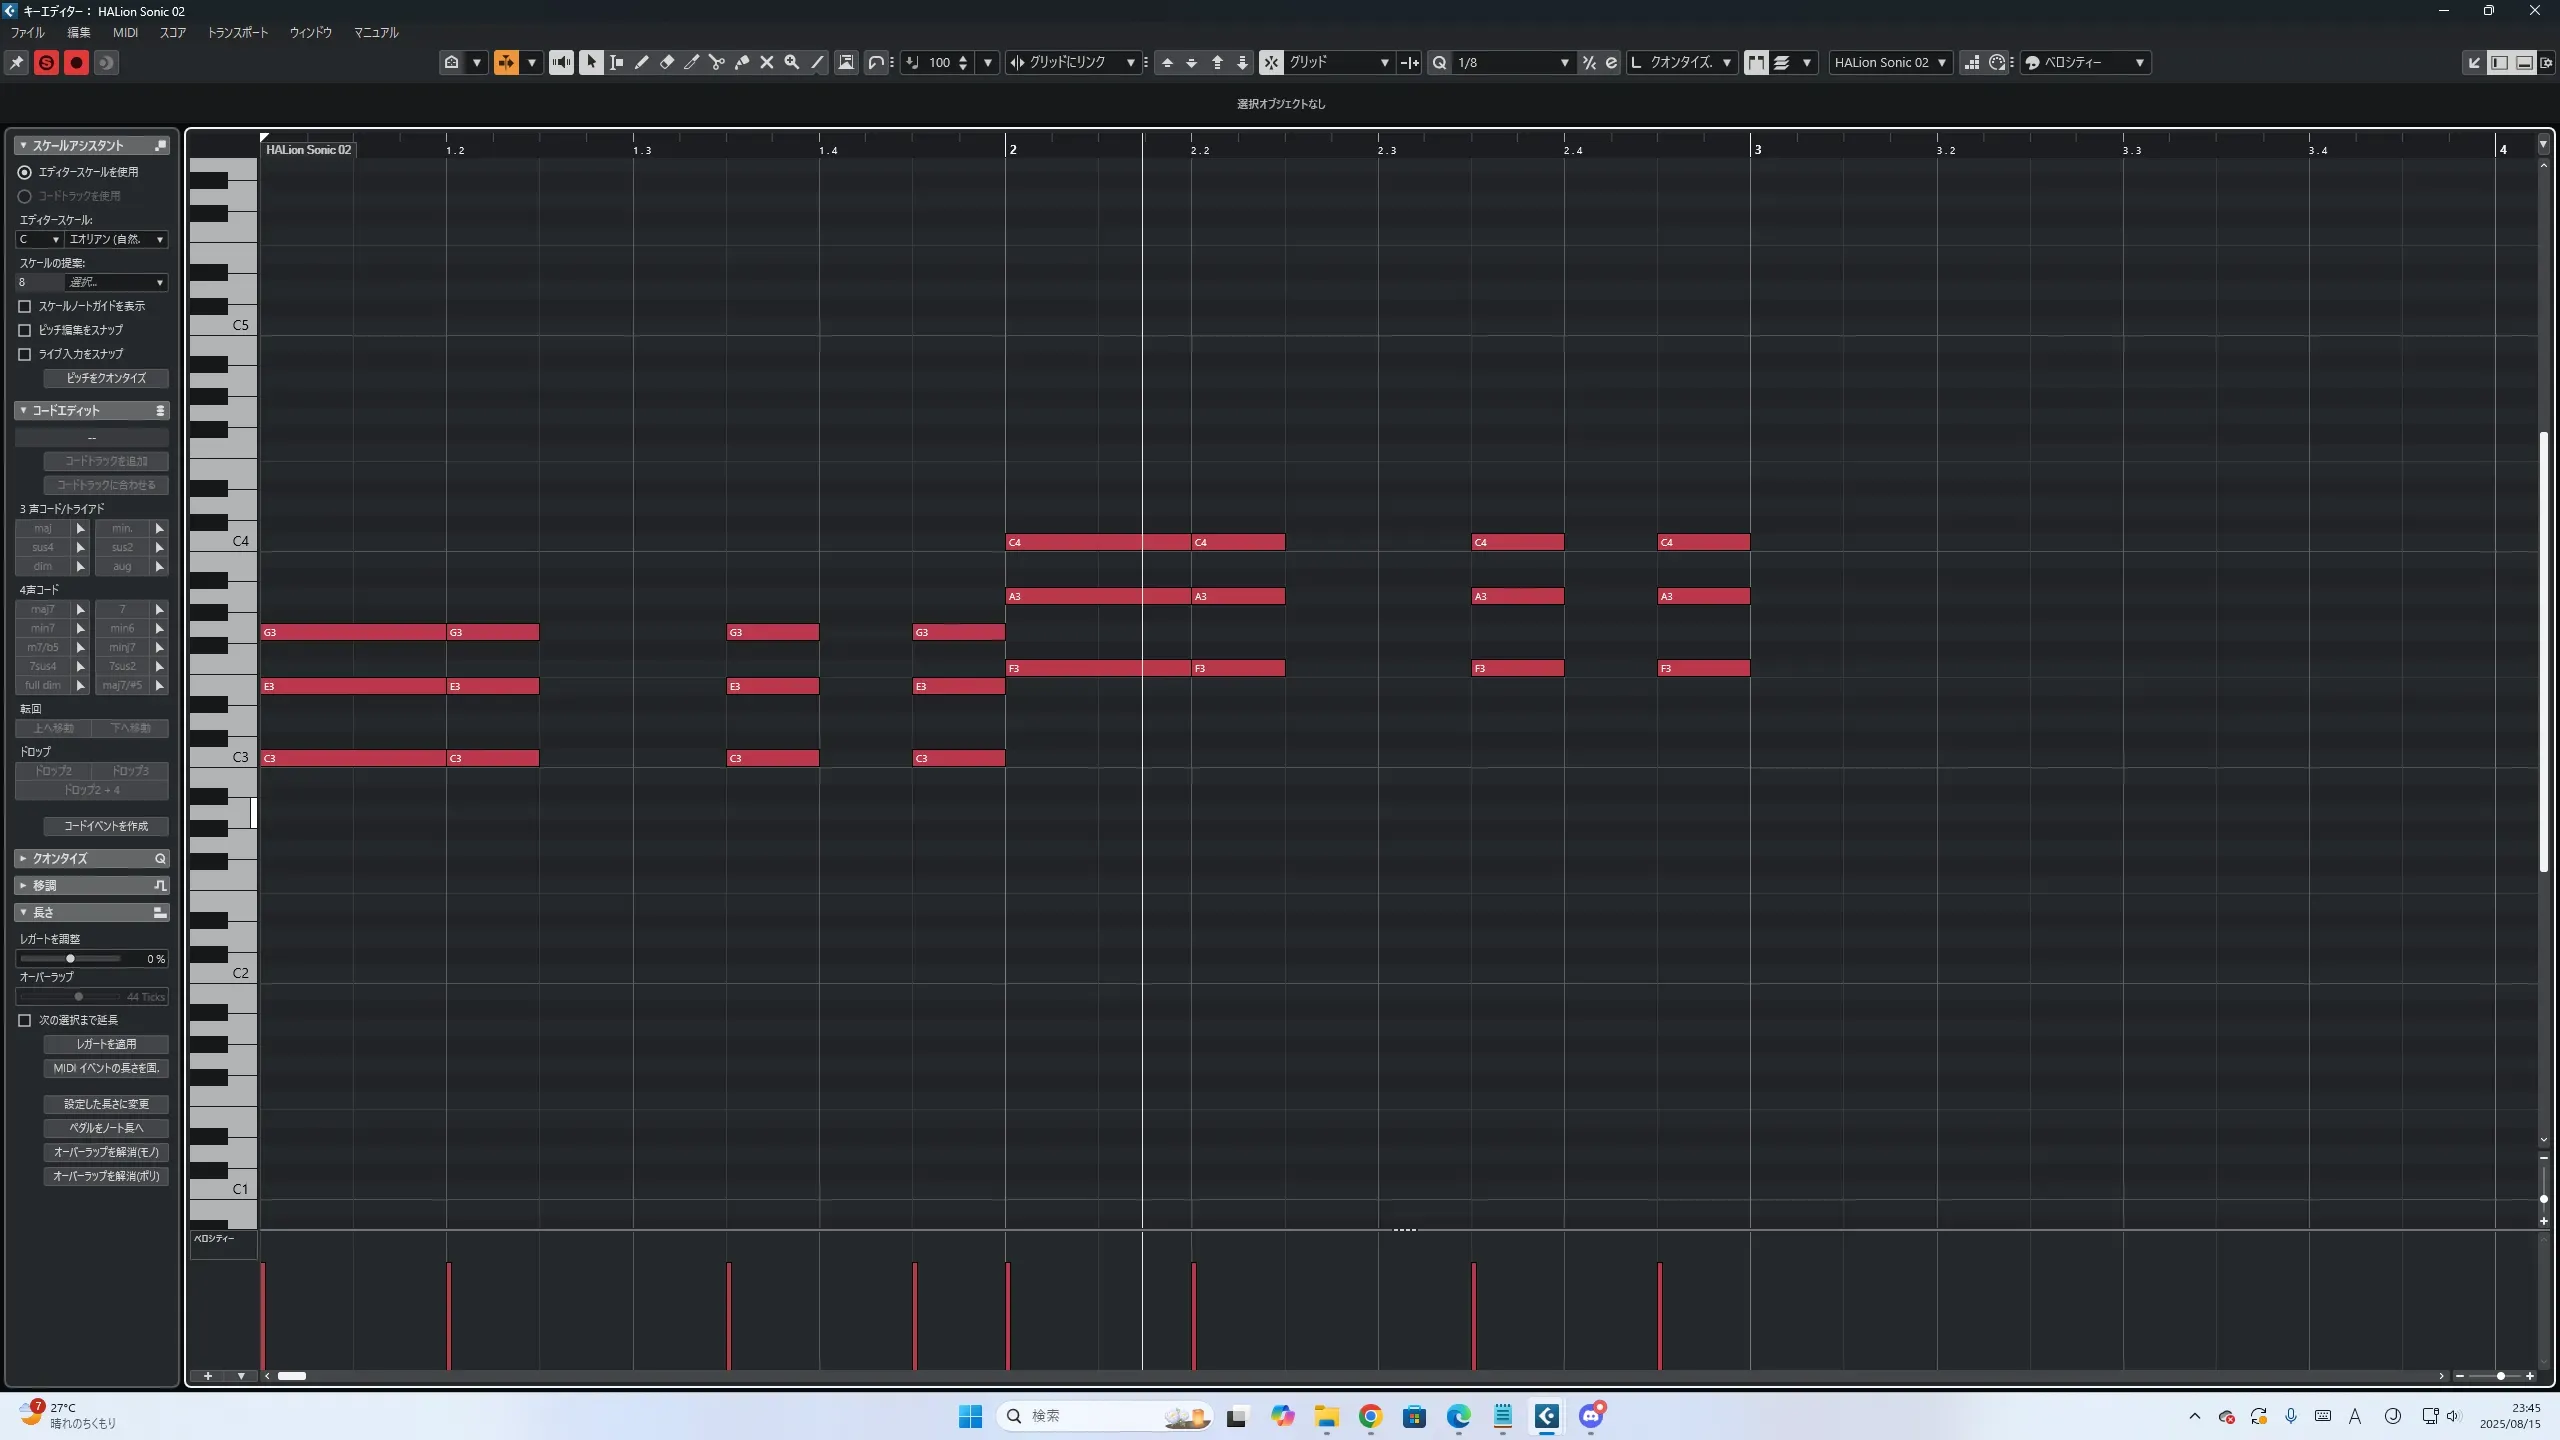Select エディタースケールを使用 radio button

pyautogui.click(x=25, y=172)
